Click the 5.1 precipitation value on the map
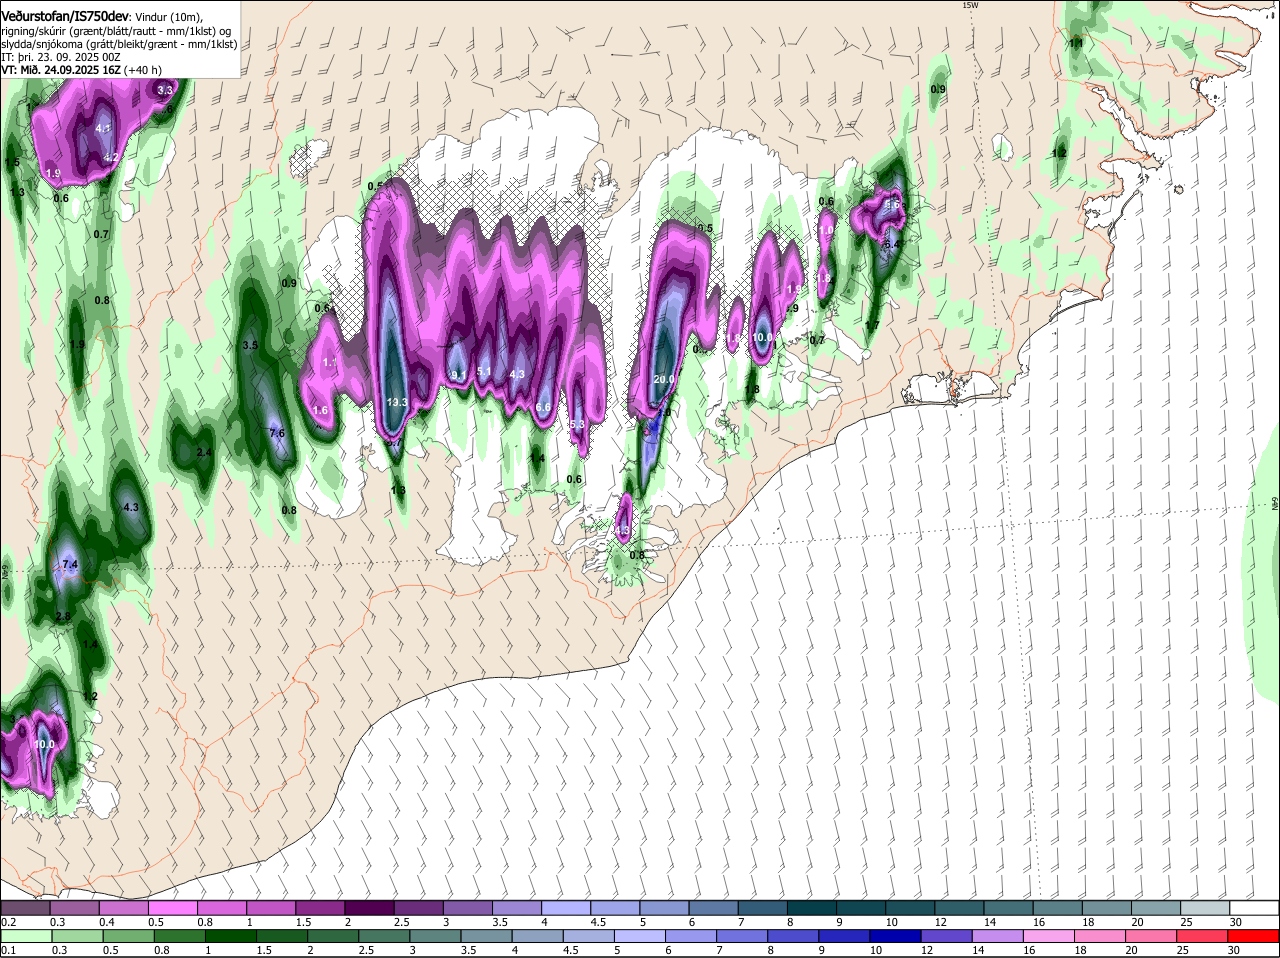This screenshot has height=958, width=1280. (484, 371)
